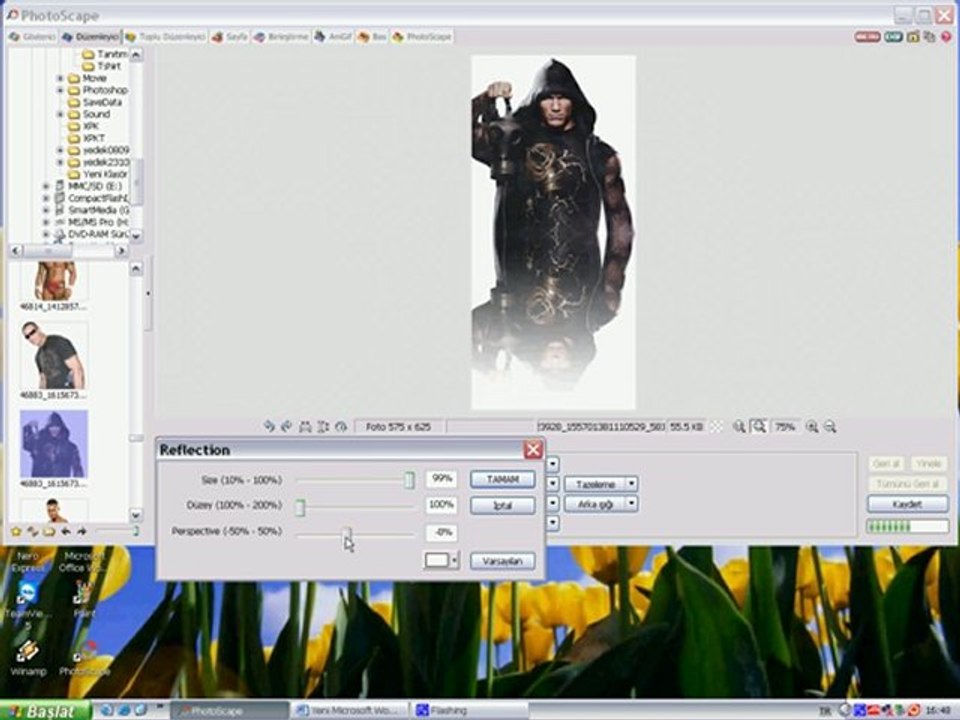Open the reflection background color dropdown

click(454, 561)
